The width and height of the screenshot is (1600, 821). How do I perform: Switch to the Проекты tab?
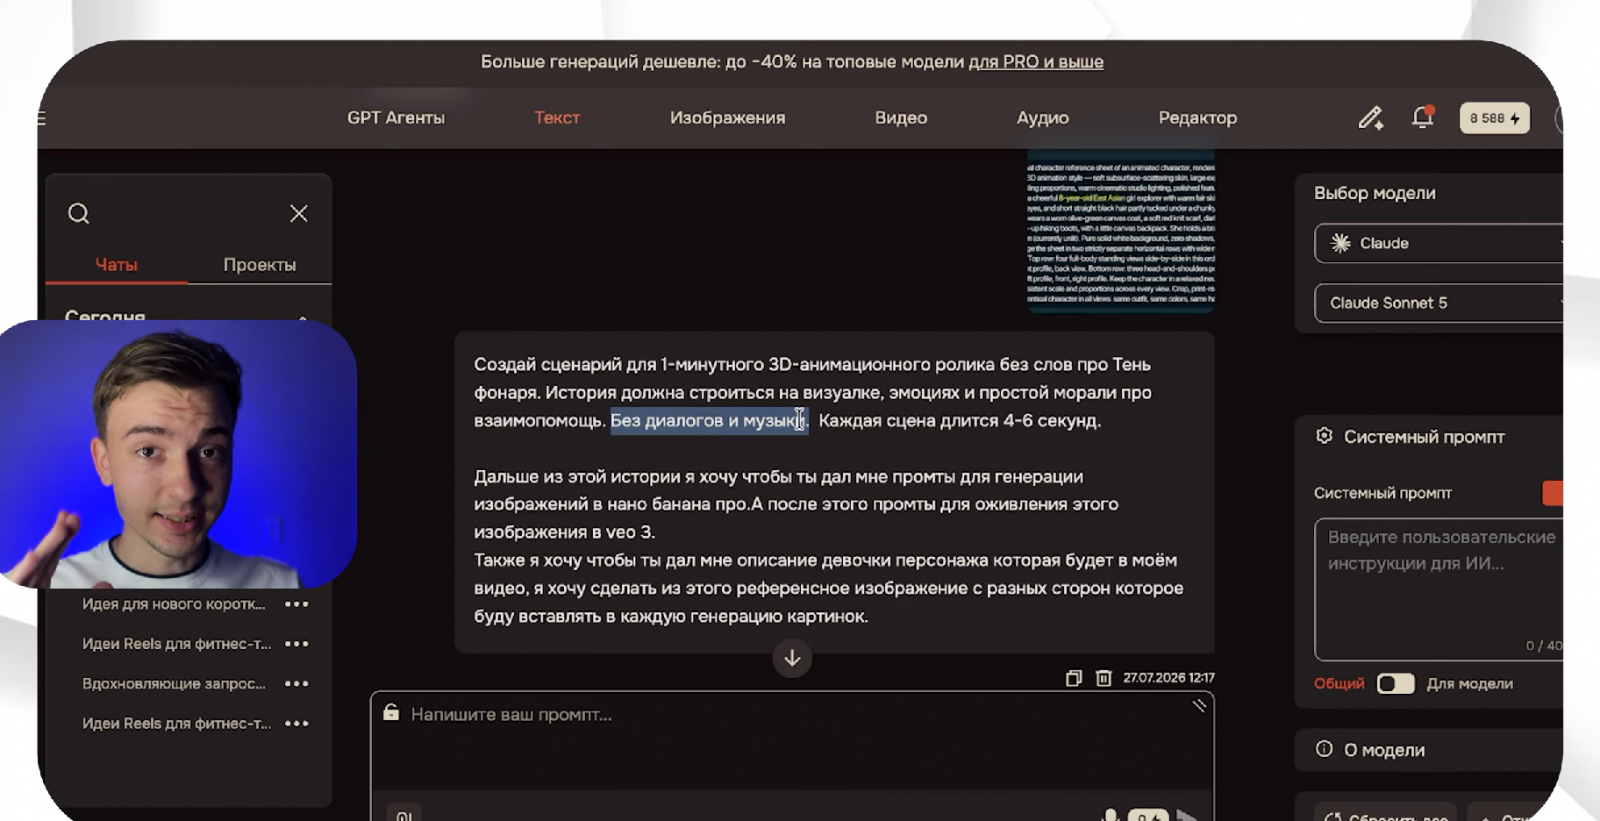260,265
